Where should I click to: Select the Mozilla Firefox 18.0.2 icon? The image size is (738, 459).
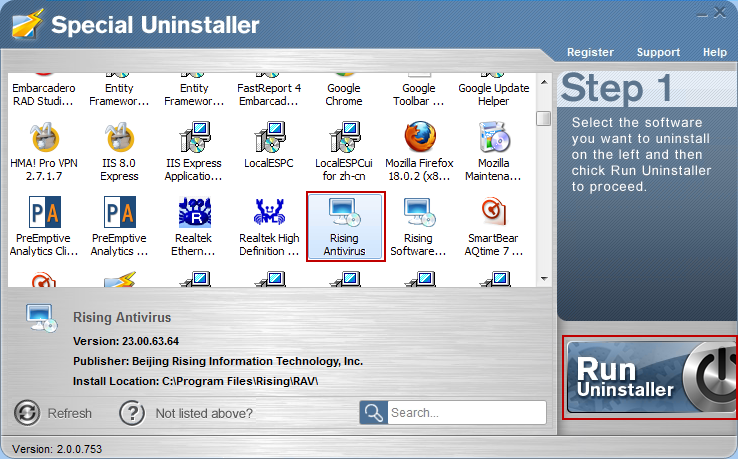click(x=419, y=137)
